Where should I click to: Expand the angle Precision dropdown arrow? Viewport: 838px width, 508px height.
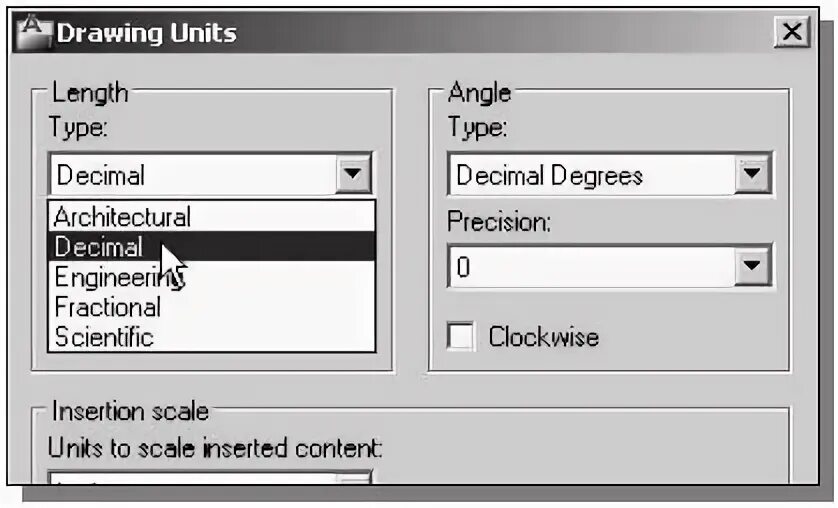(752, 267)
